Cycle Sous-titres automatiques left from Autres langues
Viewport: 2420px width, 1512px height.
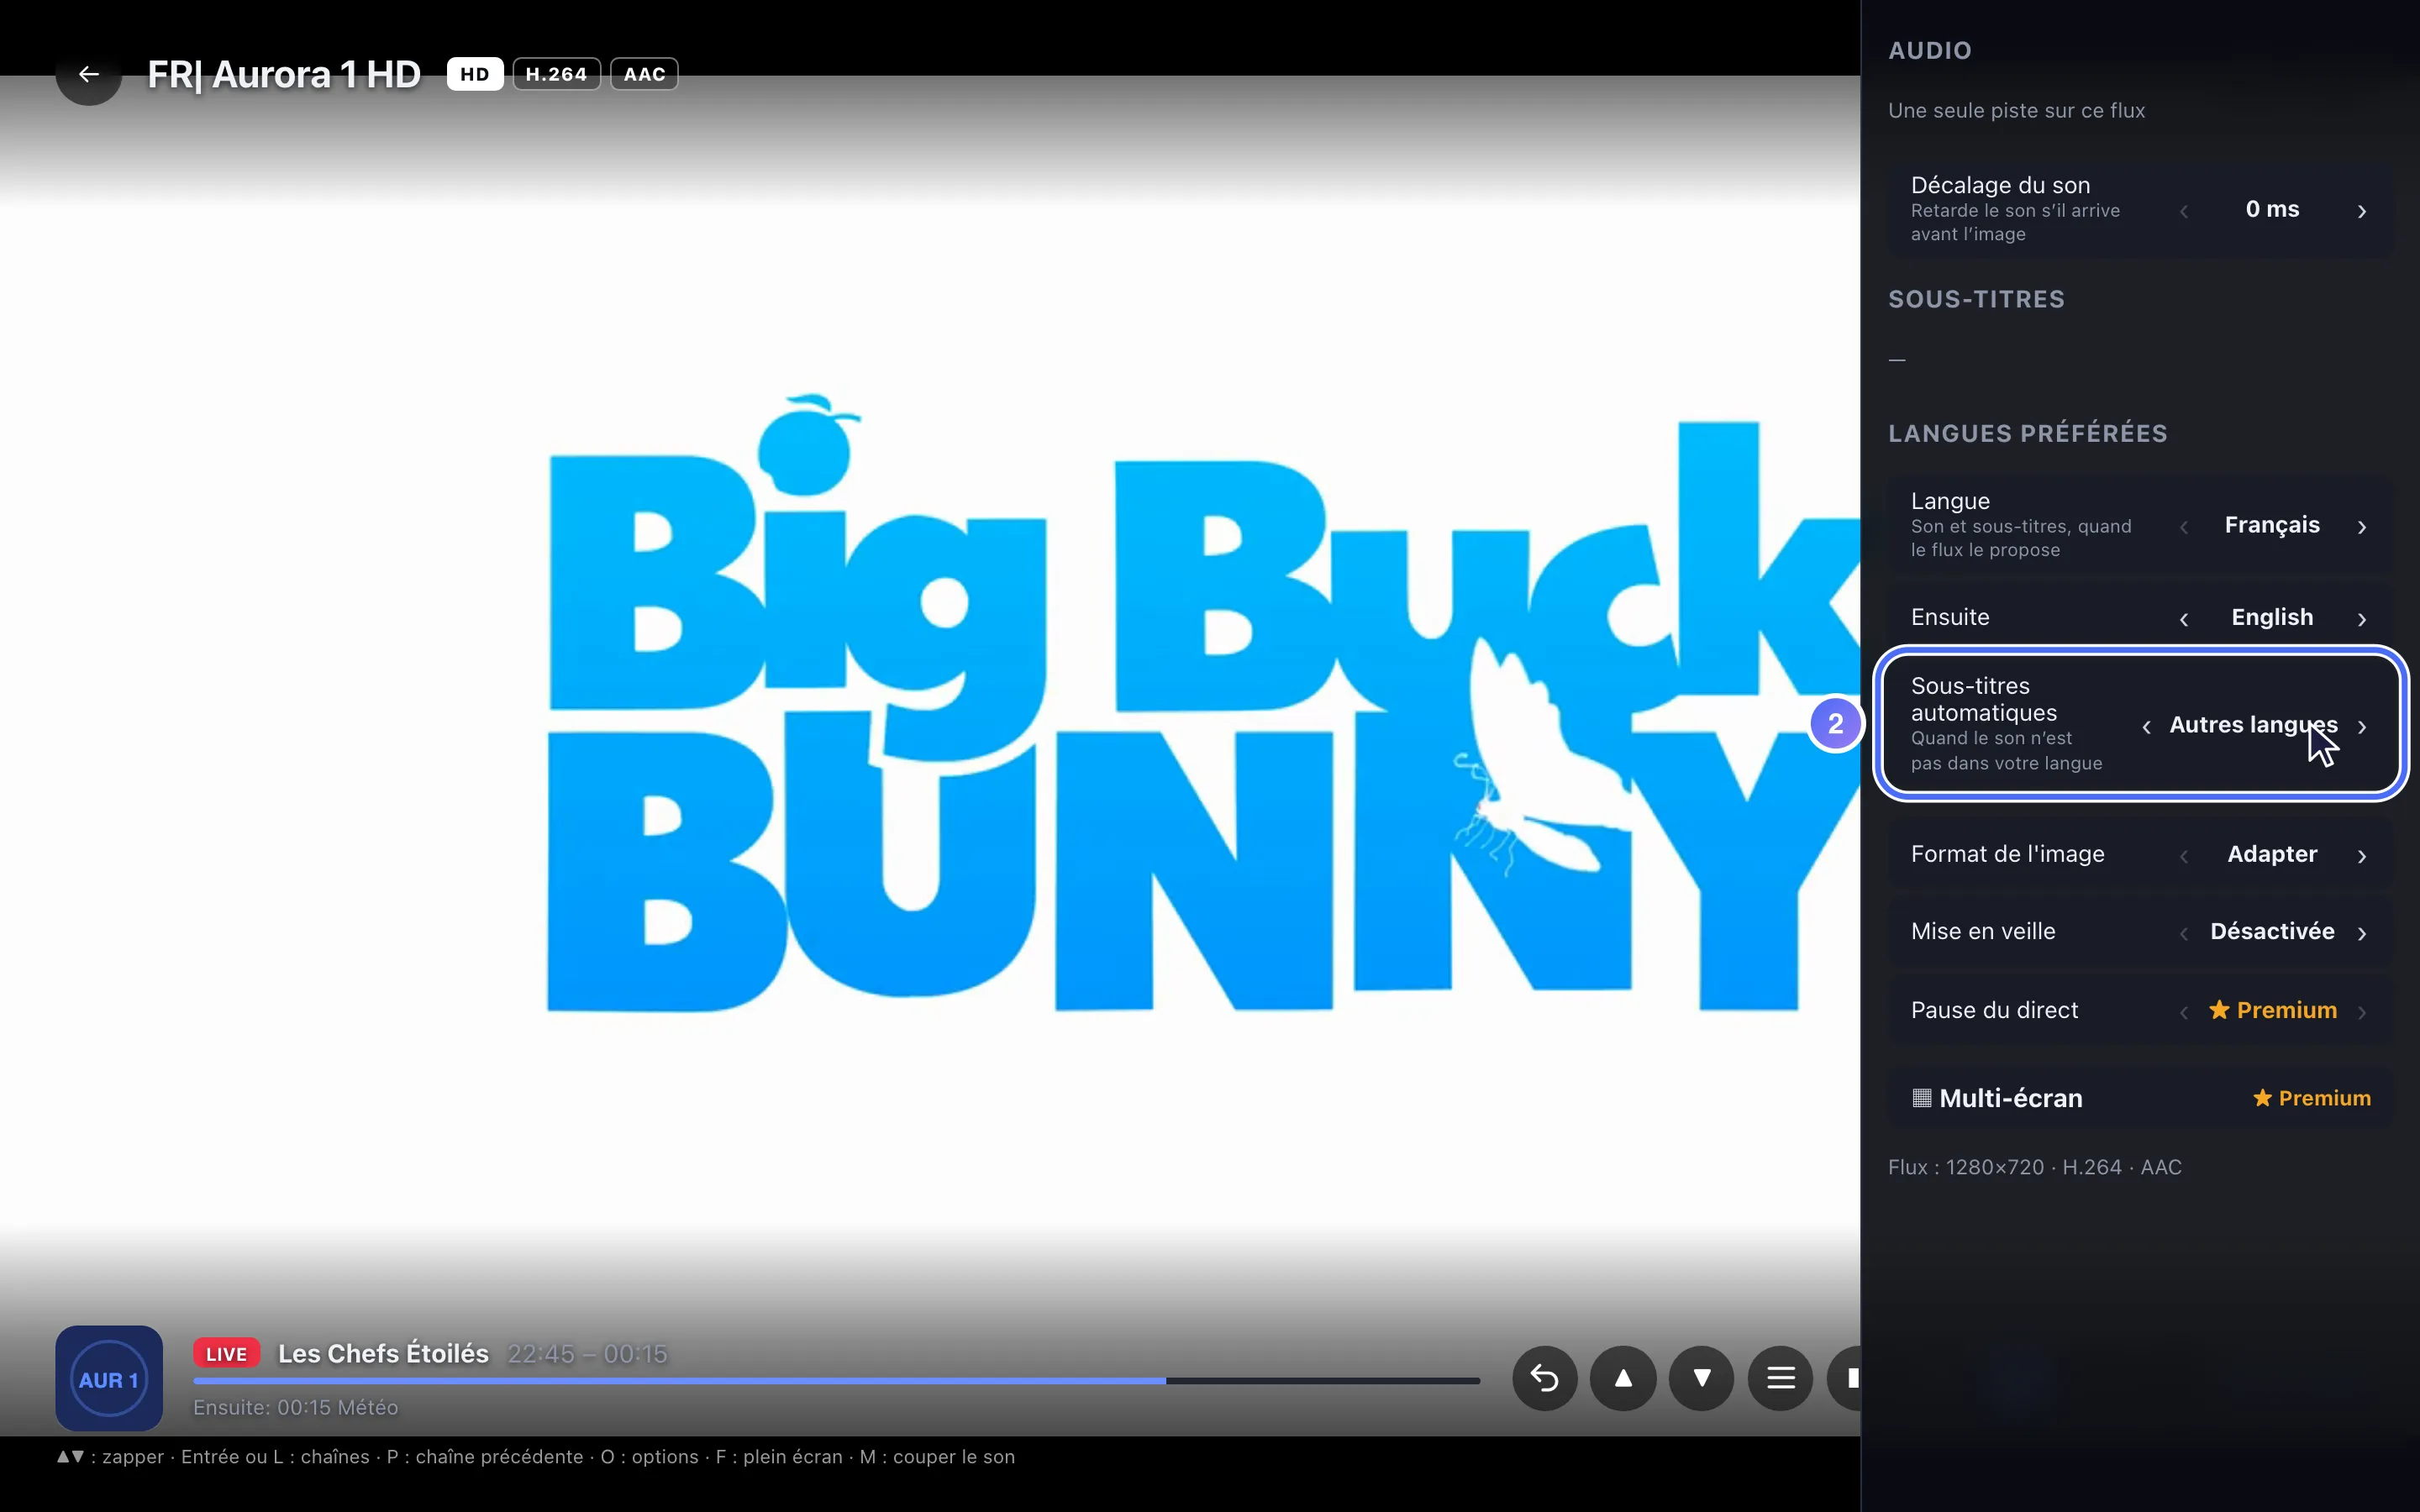point(2146,727)
